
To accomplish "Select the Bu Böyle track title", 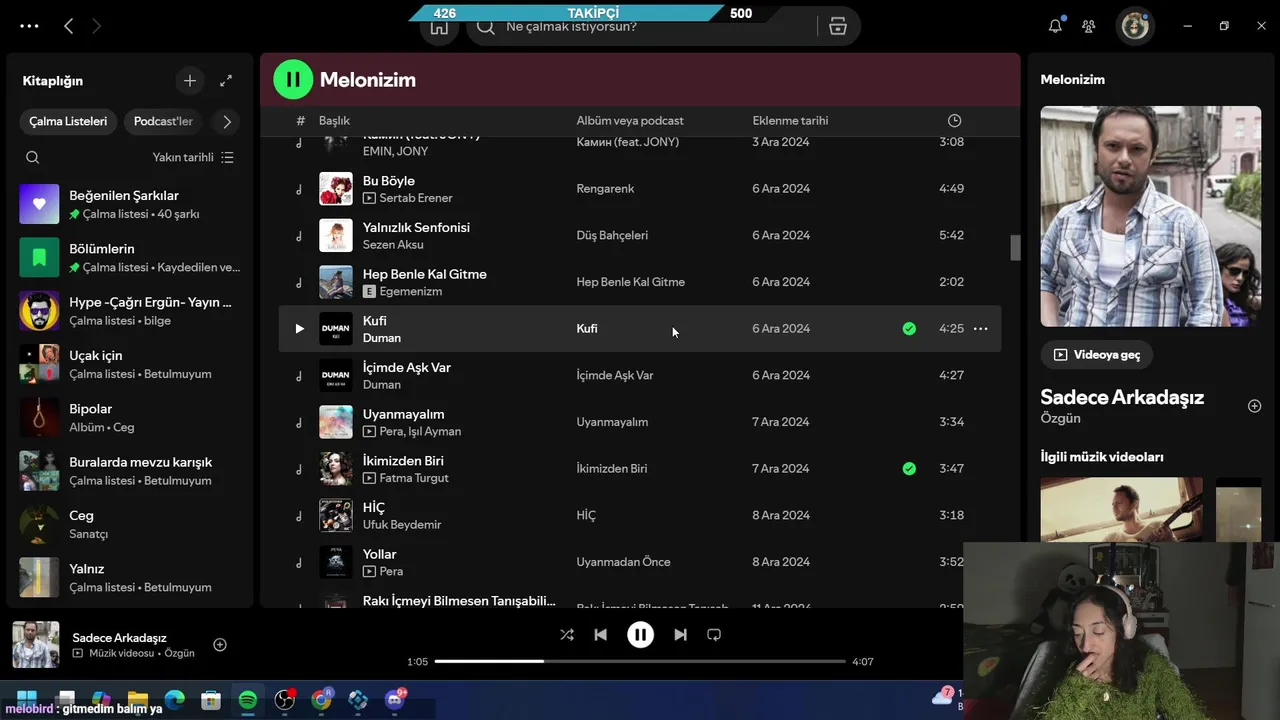I will pyautogui.click(x=389, y=181).
